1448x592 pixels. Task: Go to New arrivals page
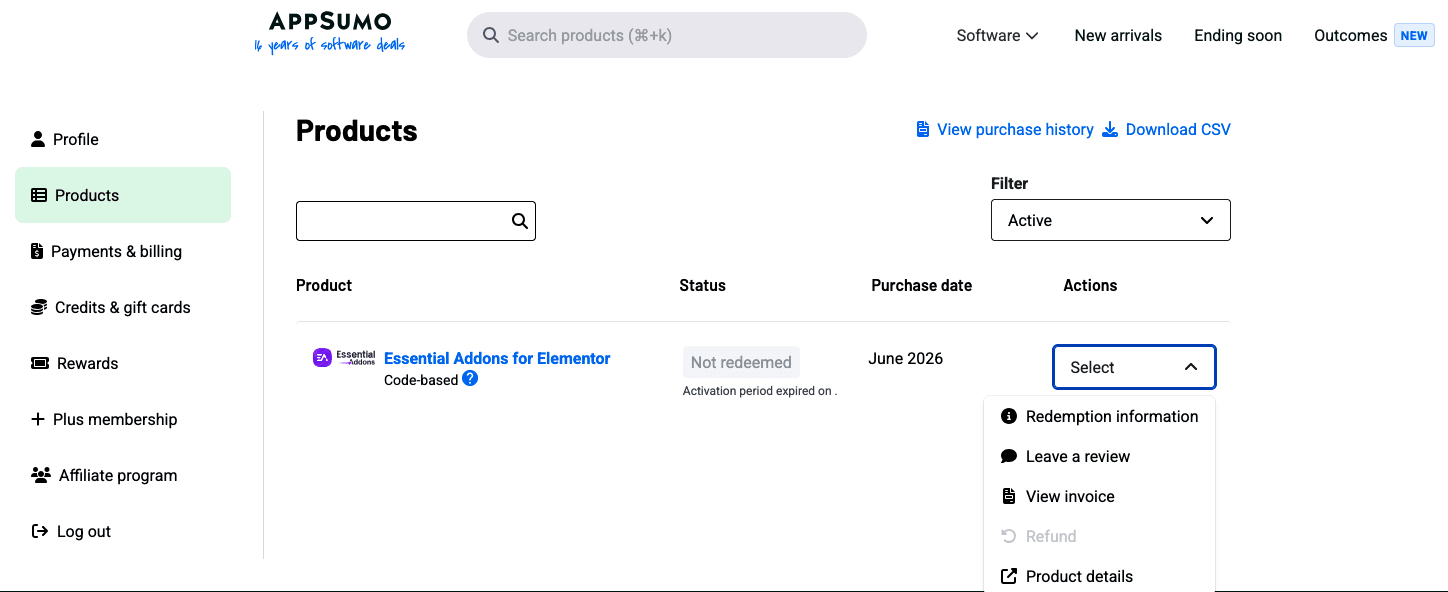[x=1118, y=35]
